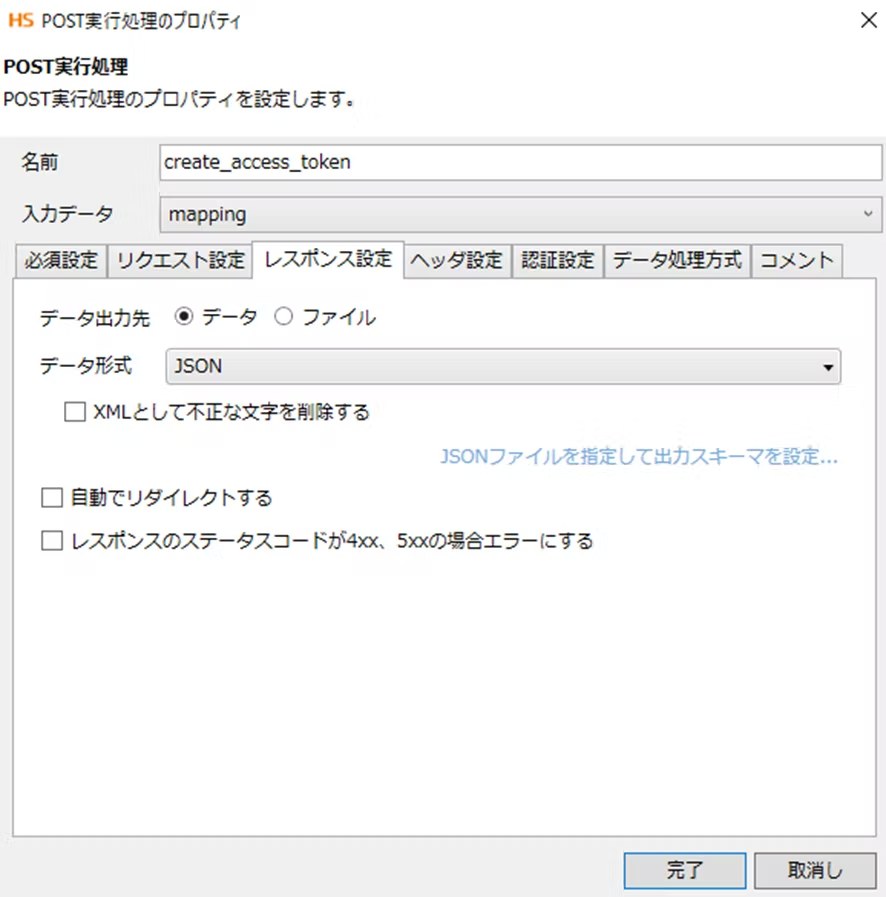886x897 pixels.
Task: Go to the ヘッダ設定 tab
Action: [x=457, y=261]
